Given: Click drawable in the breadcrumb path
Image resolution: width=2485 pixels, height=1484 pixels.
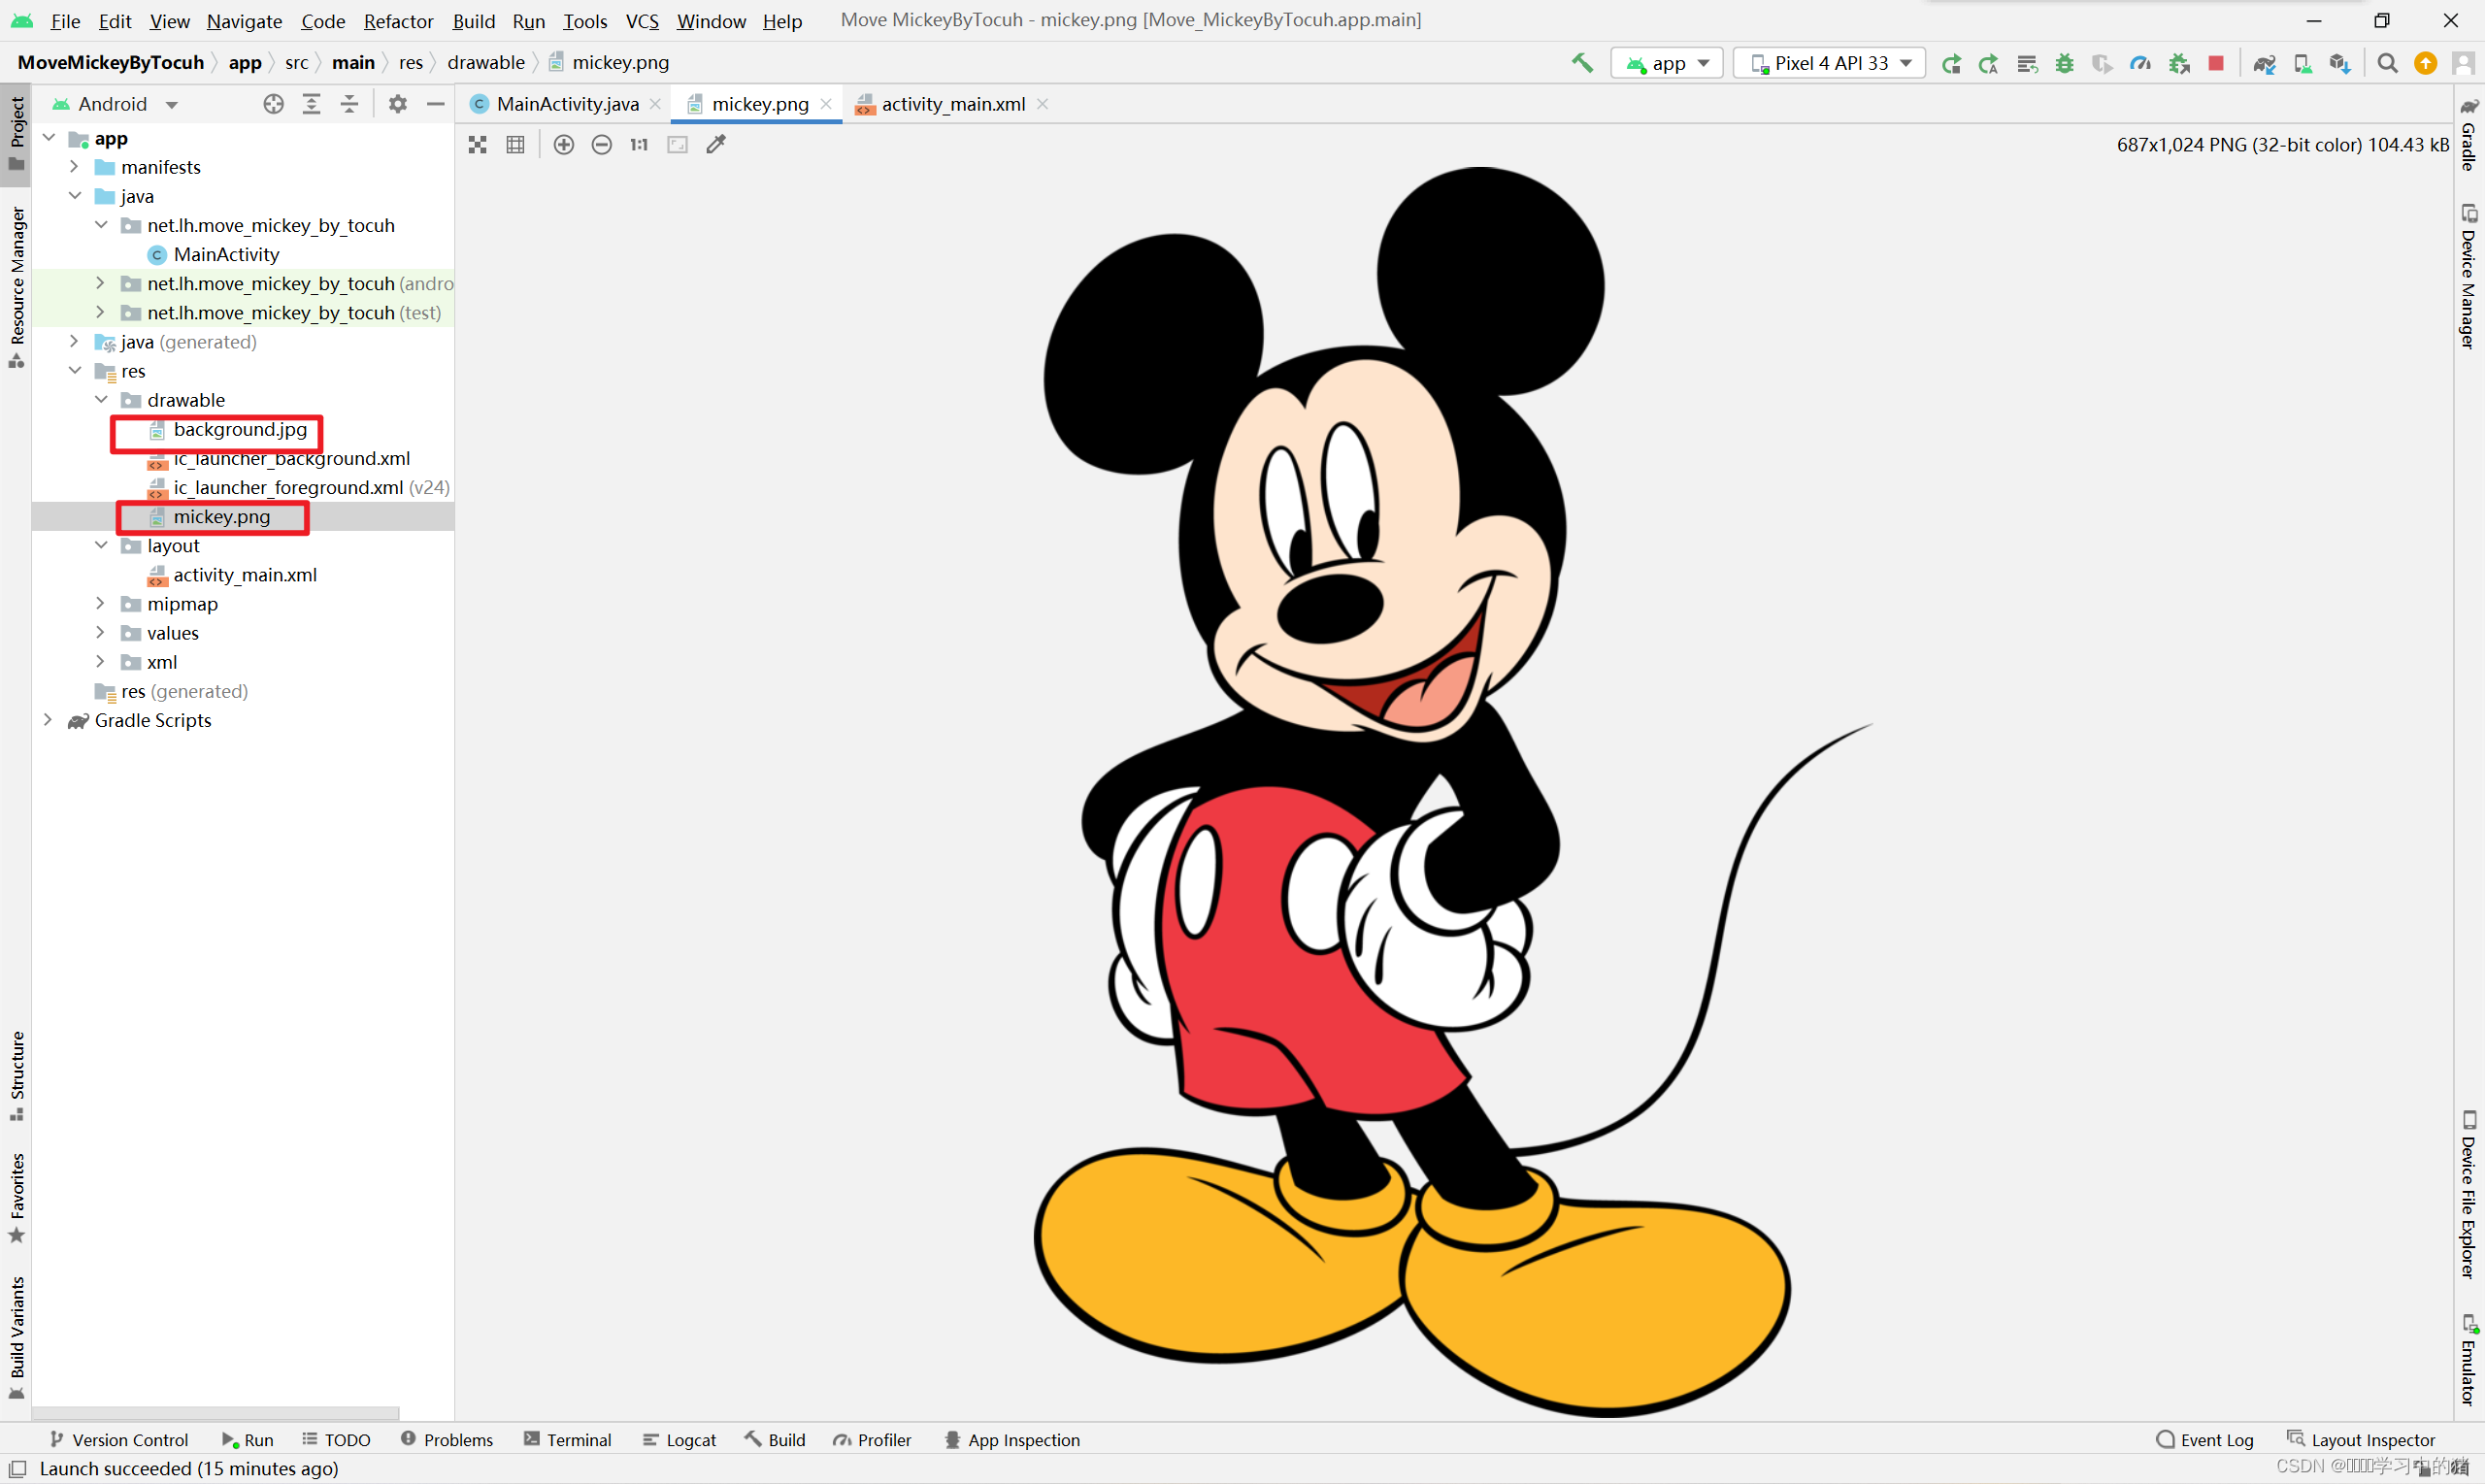Looking at the screenshot, I should (486, 63).
